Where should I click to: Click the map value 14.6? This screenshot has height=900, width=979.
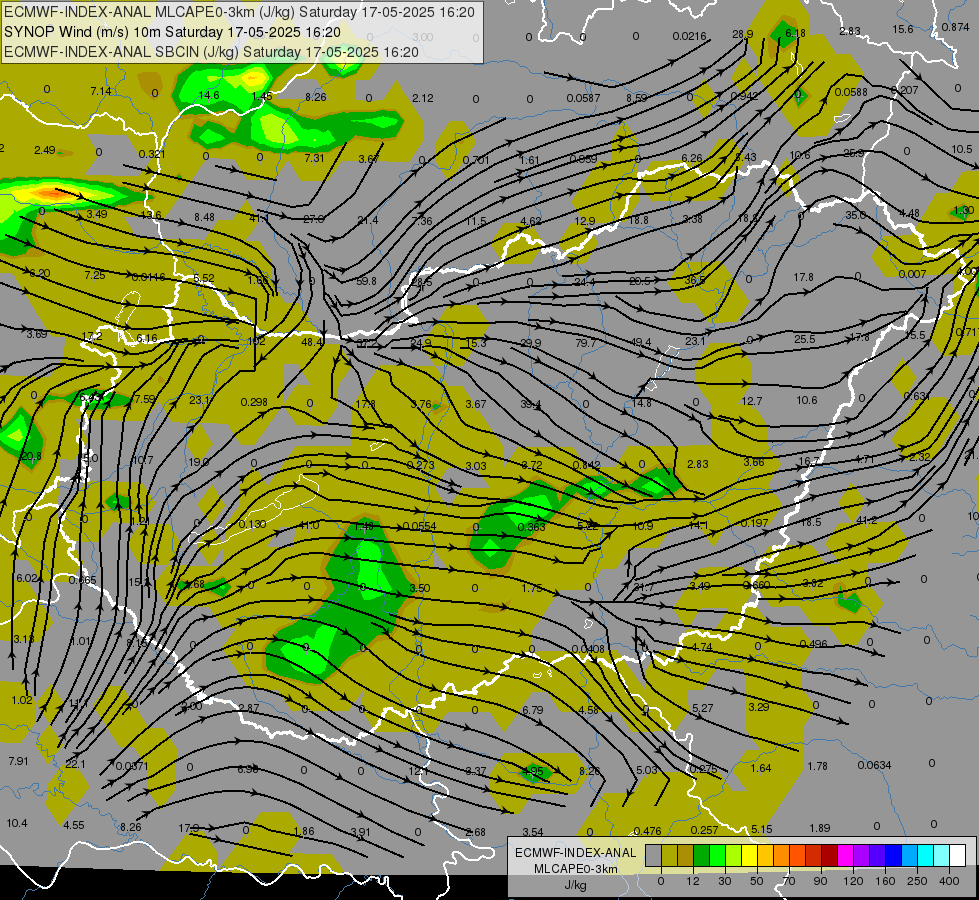click(x=209, y=96)
